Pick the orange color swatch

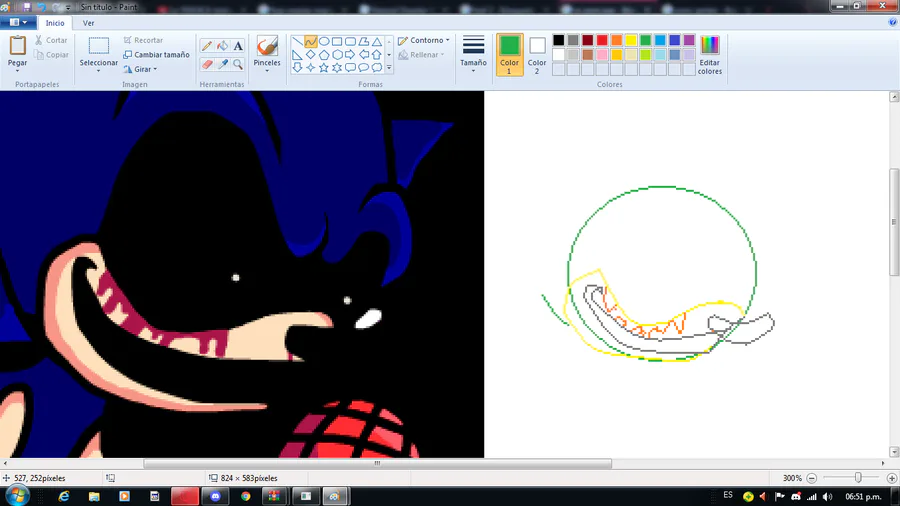click(x=616, y=40)
